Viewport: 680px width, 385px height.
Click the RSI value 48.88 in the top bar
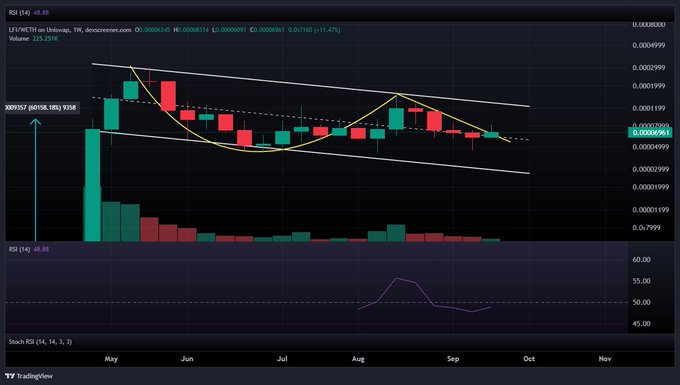(41, 13)
